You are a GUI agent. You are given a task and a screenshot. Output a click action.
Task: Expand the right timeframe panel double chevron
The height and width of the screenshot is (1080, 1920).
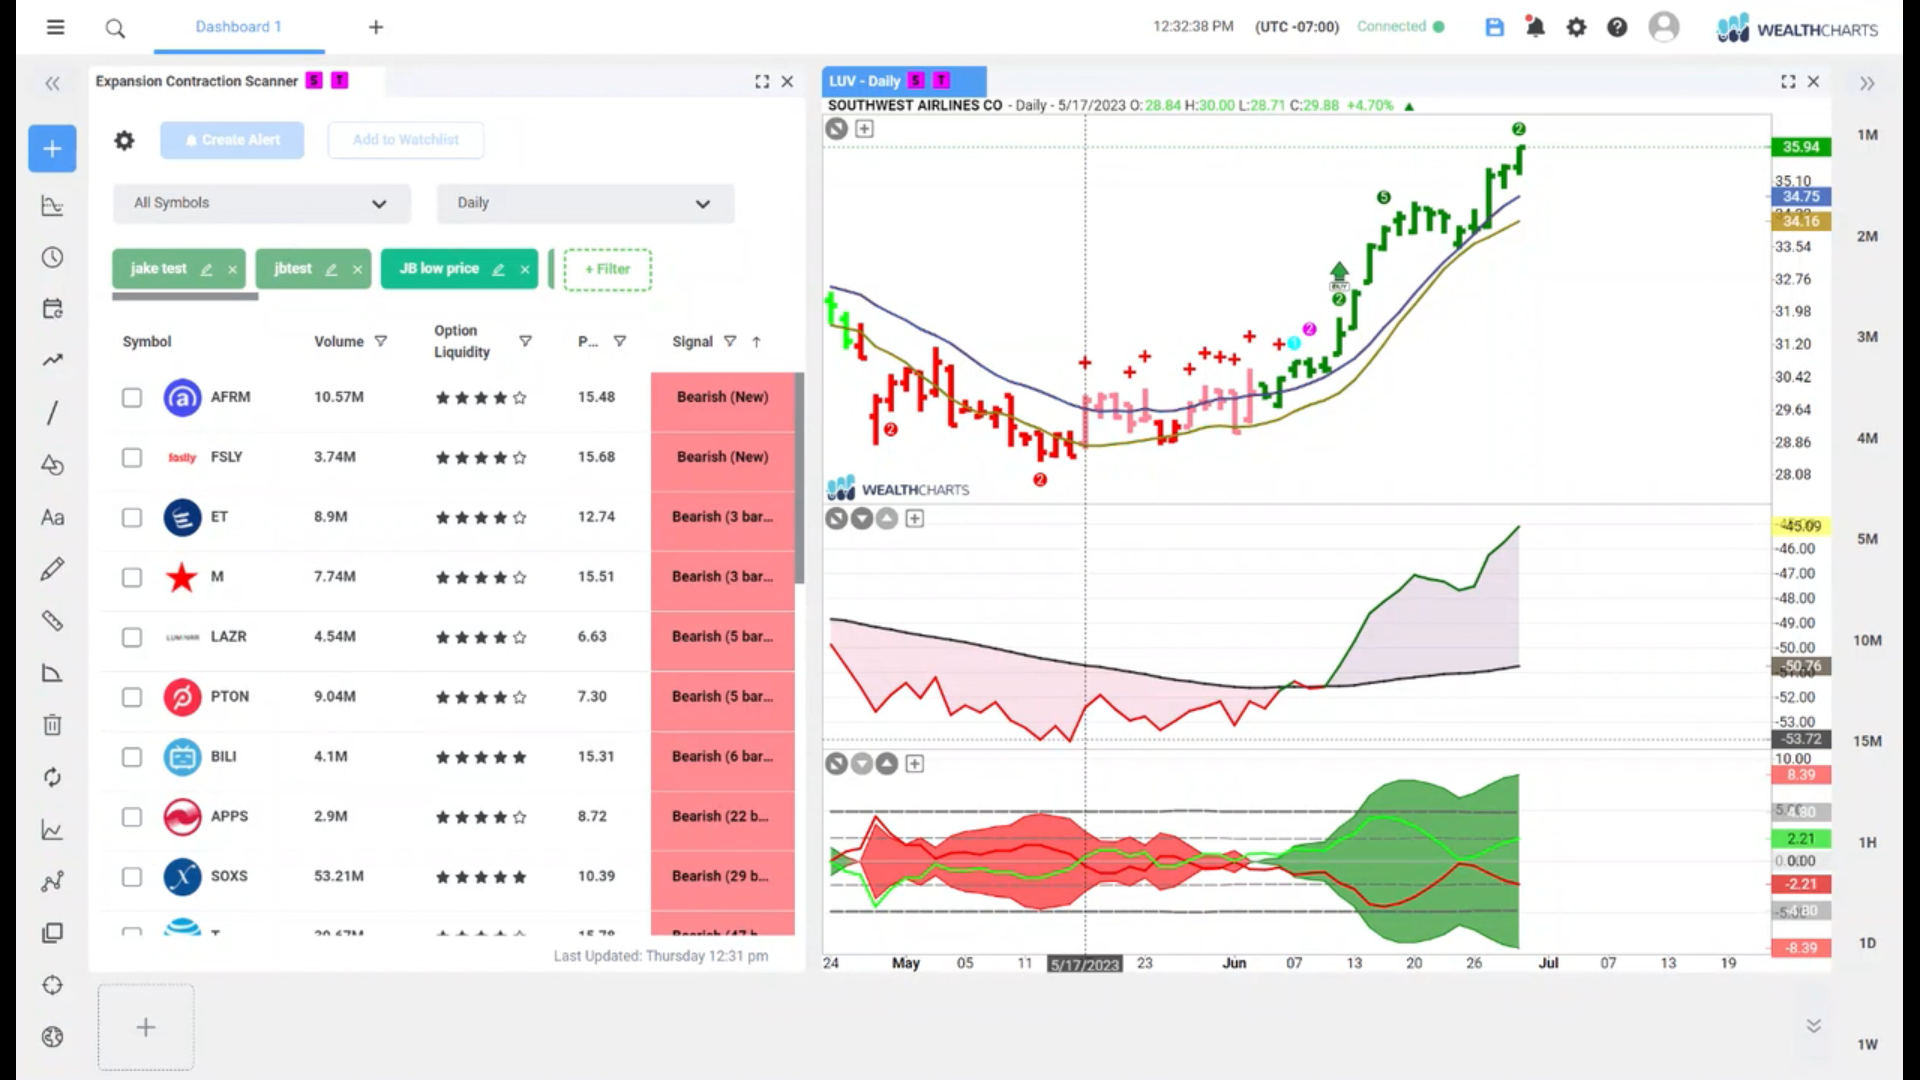point(1867,84)
